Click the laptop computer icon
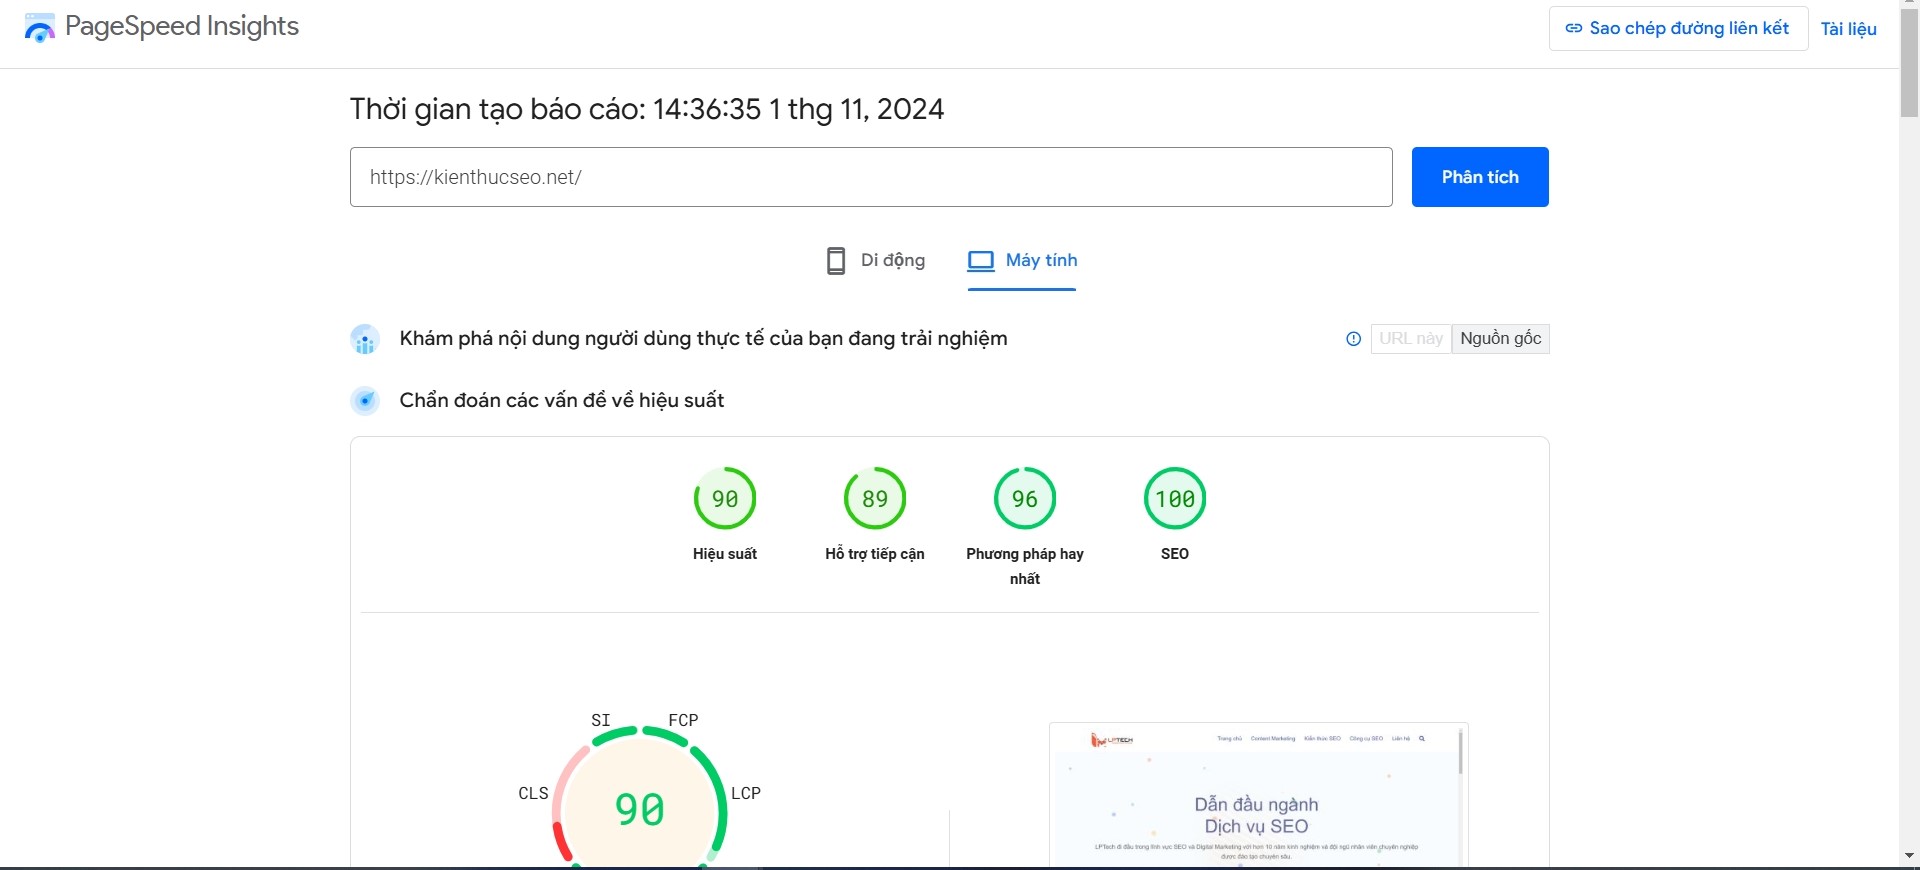This screenshot has height=870, width=1920. click(981, 261)
